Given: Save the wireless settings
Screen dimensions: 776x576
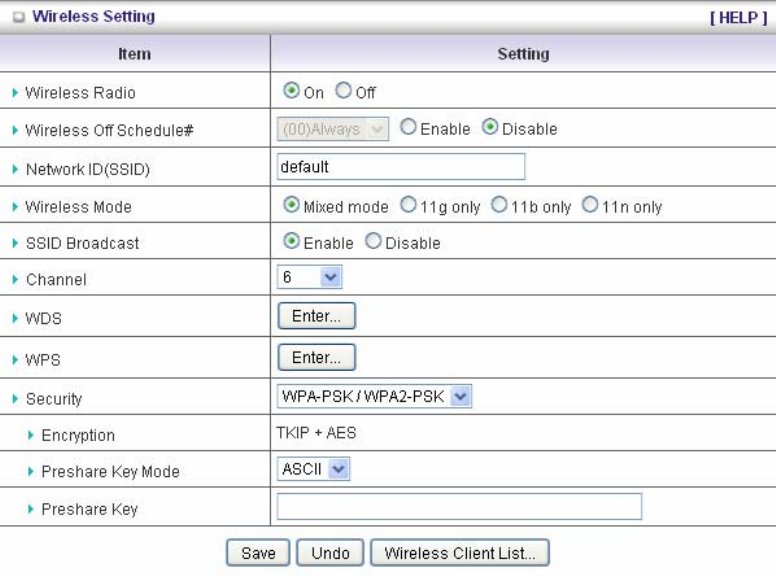Looking at the screenshot, I should pyautogui.click(x=258, y=553).
